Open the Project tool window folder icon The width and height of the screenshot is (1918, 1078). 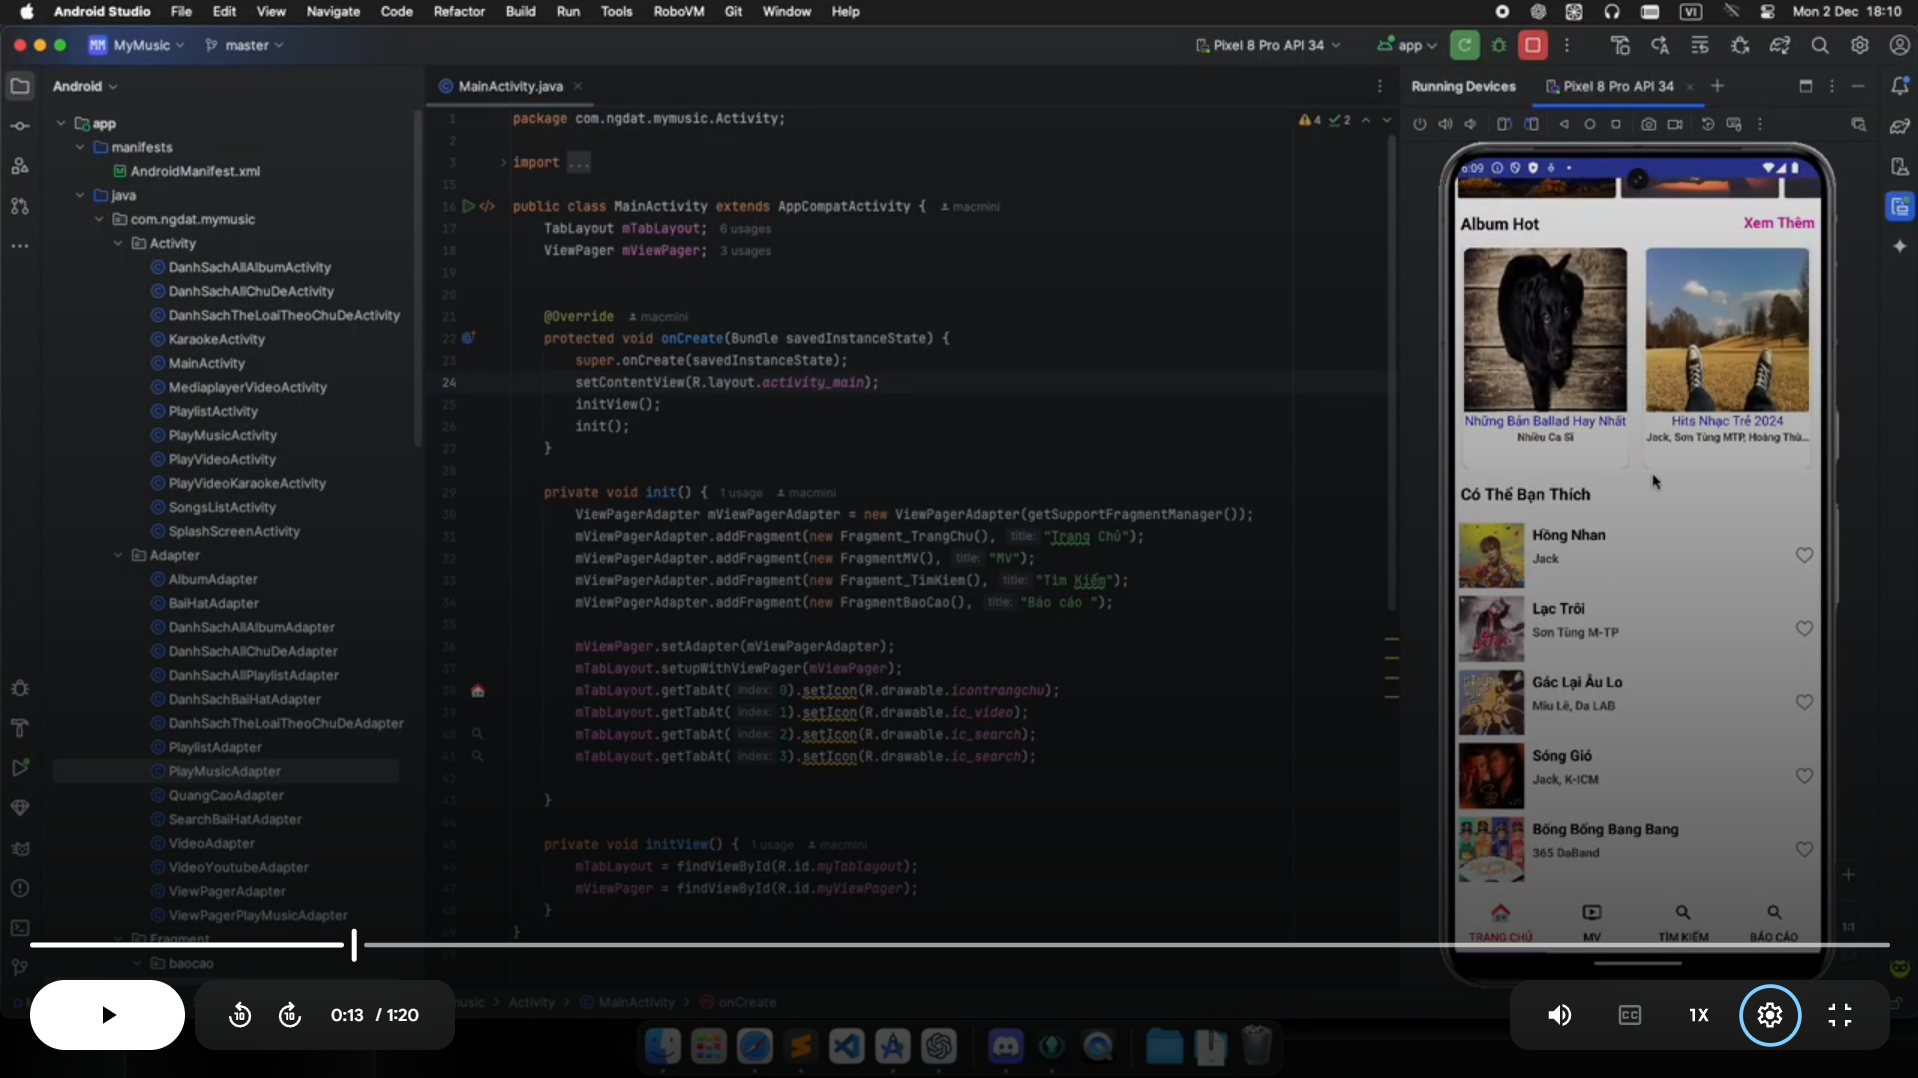pyautogui.click(x=19, y=86)
